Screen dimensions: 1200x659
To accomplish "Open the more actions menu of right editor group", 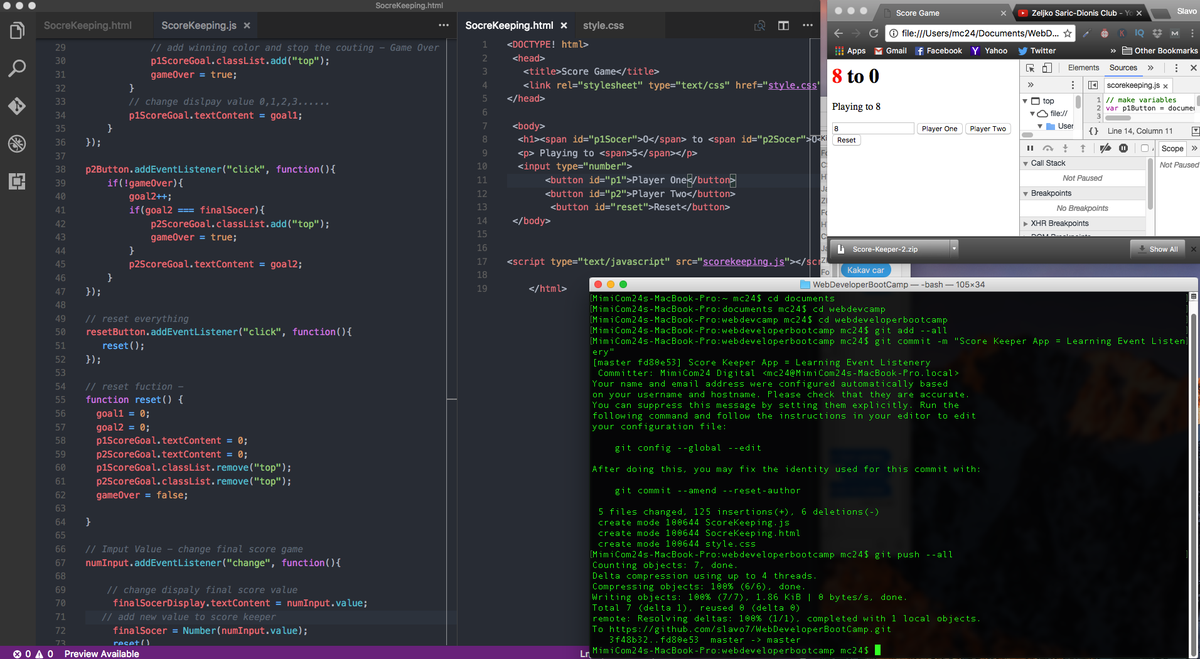I will click(x=807, y=25).
